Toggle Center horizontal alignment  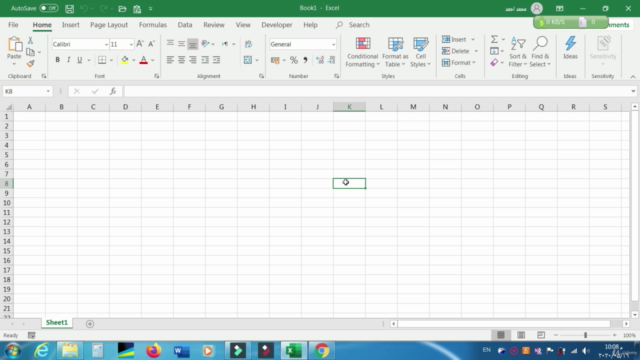click(181, 60)
